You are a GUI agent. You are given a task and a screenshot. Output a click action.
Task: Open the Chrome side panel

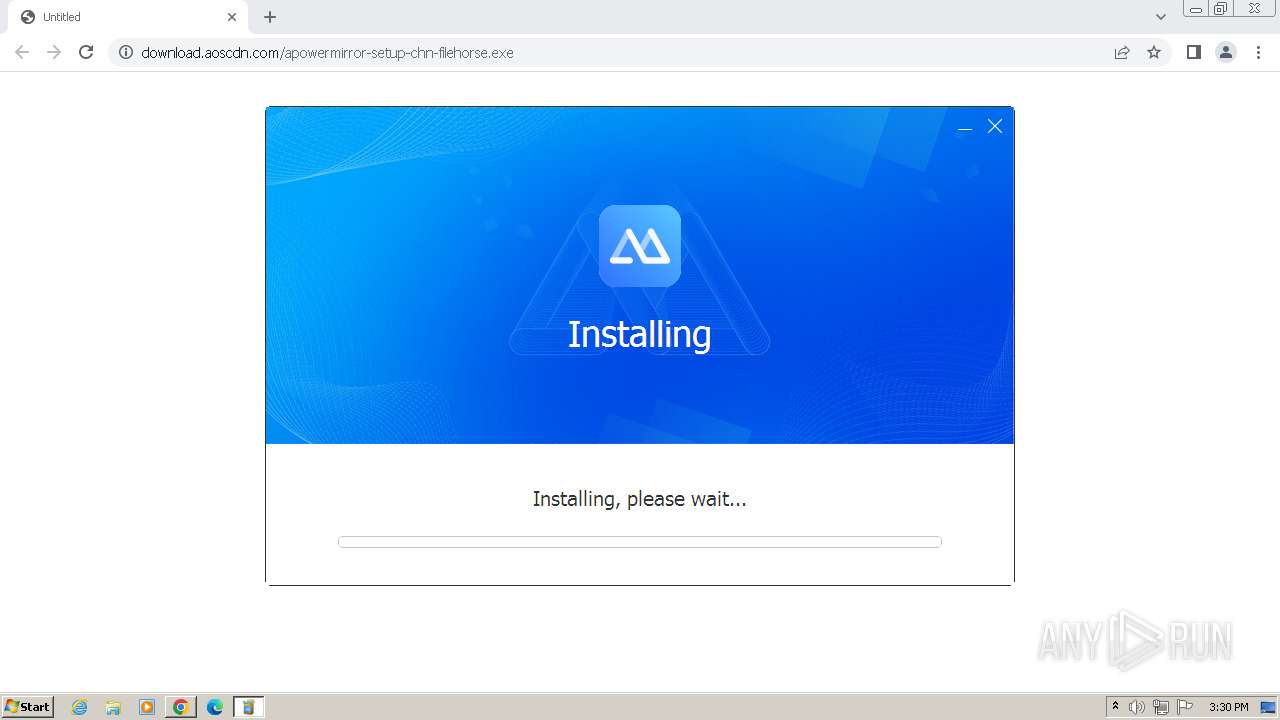coord(1193,52)
